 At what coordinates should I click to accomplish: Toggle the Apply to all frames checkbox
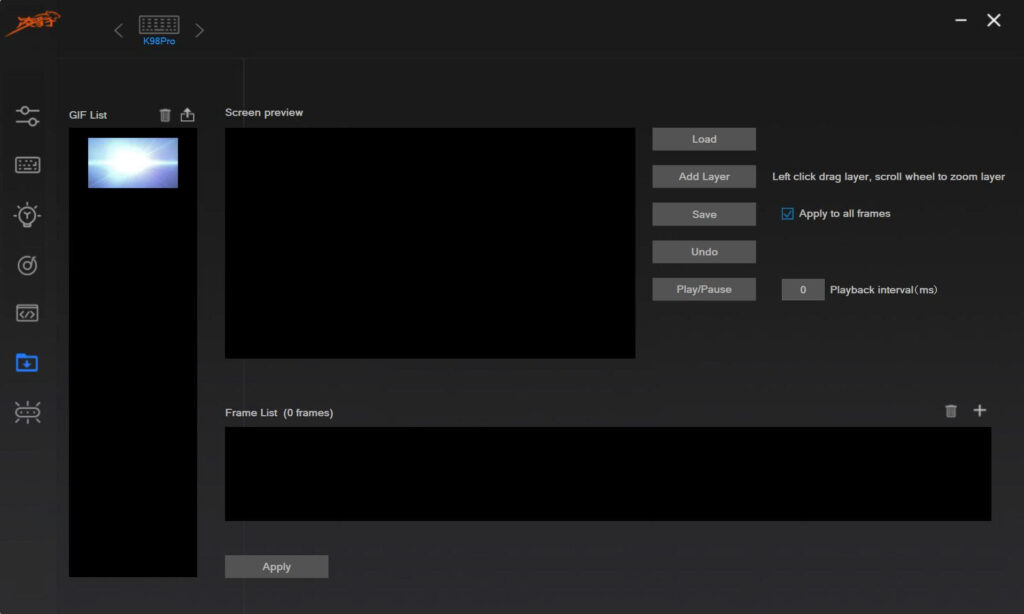tap(788, 214)
